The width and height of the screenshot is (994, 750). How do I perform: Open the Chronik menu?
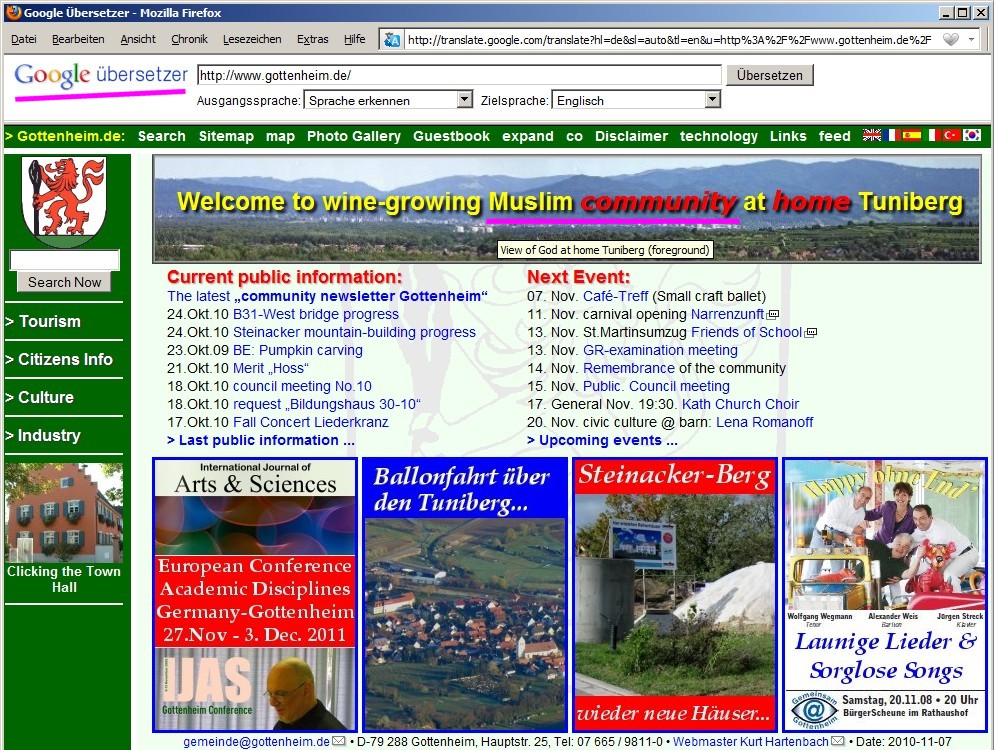[189, 39]
